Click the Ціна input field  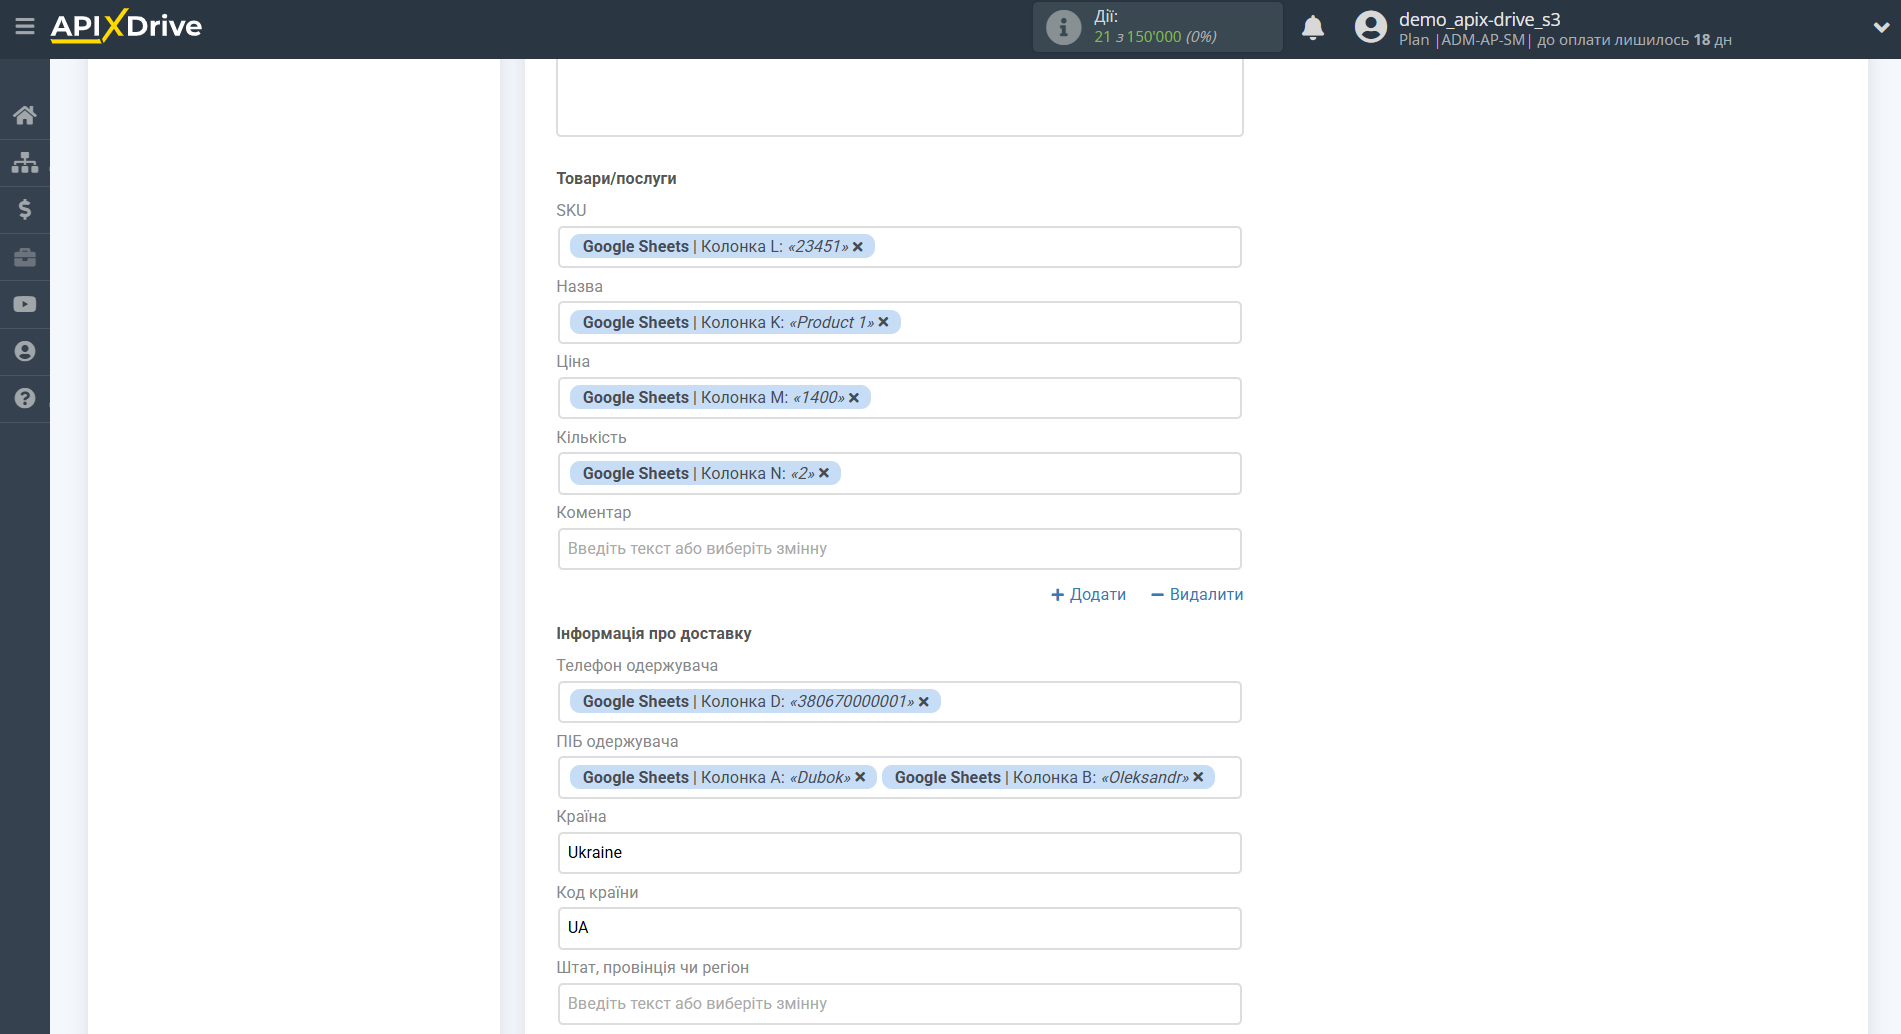[899, 398]
